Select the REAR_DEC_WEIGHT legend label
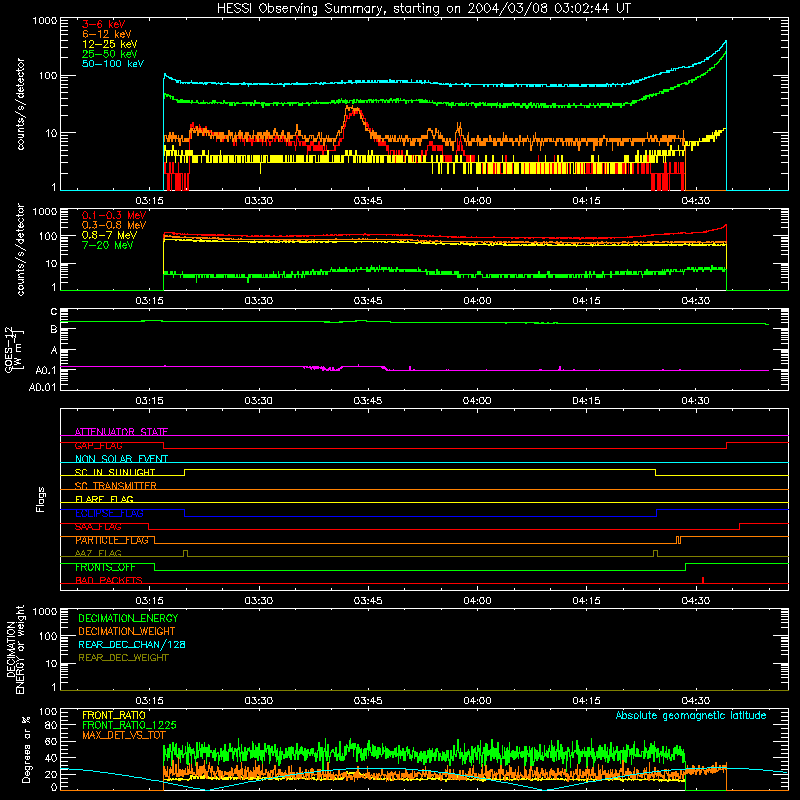The height and width of the screenshot is (800, 800). point(123,658)
